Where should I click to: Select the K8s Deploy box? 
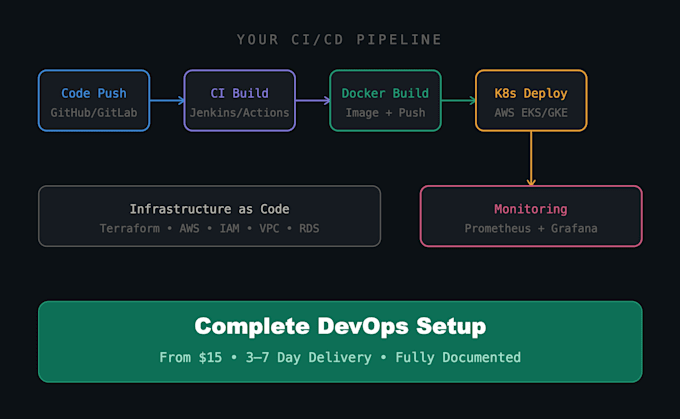(x=531, y=101)
